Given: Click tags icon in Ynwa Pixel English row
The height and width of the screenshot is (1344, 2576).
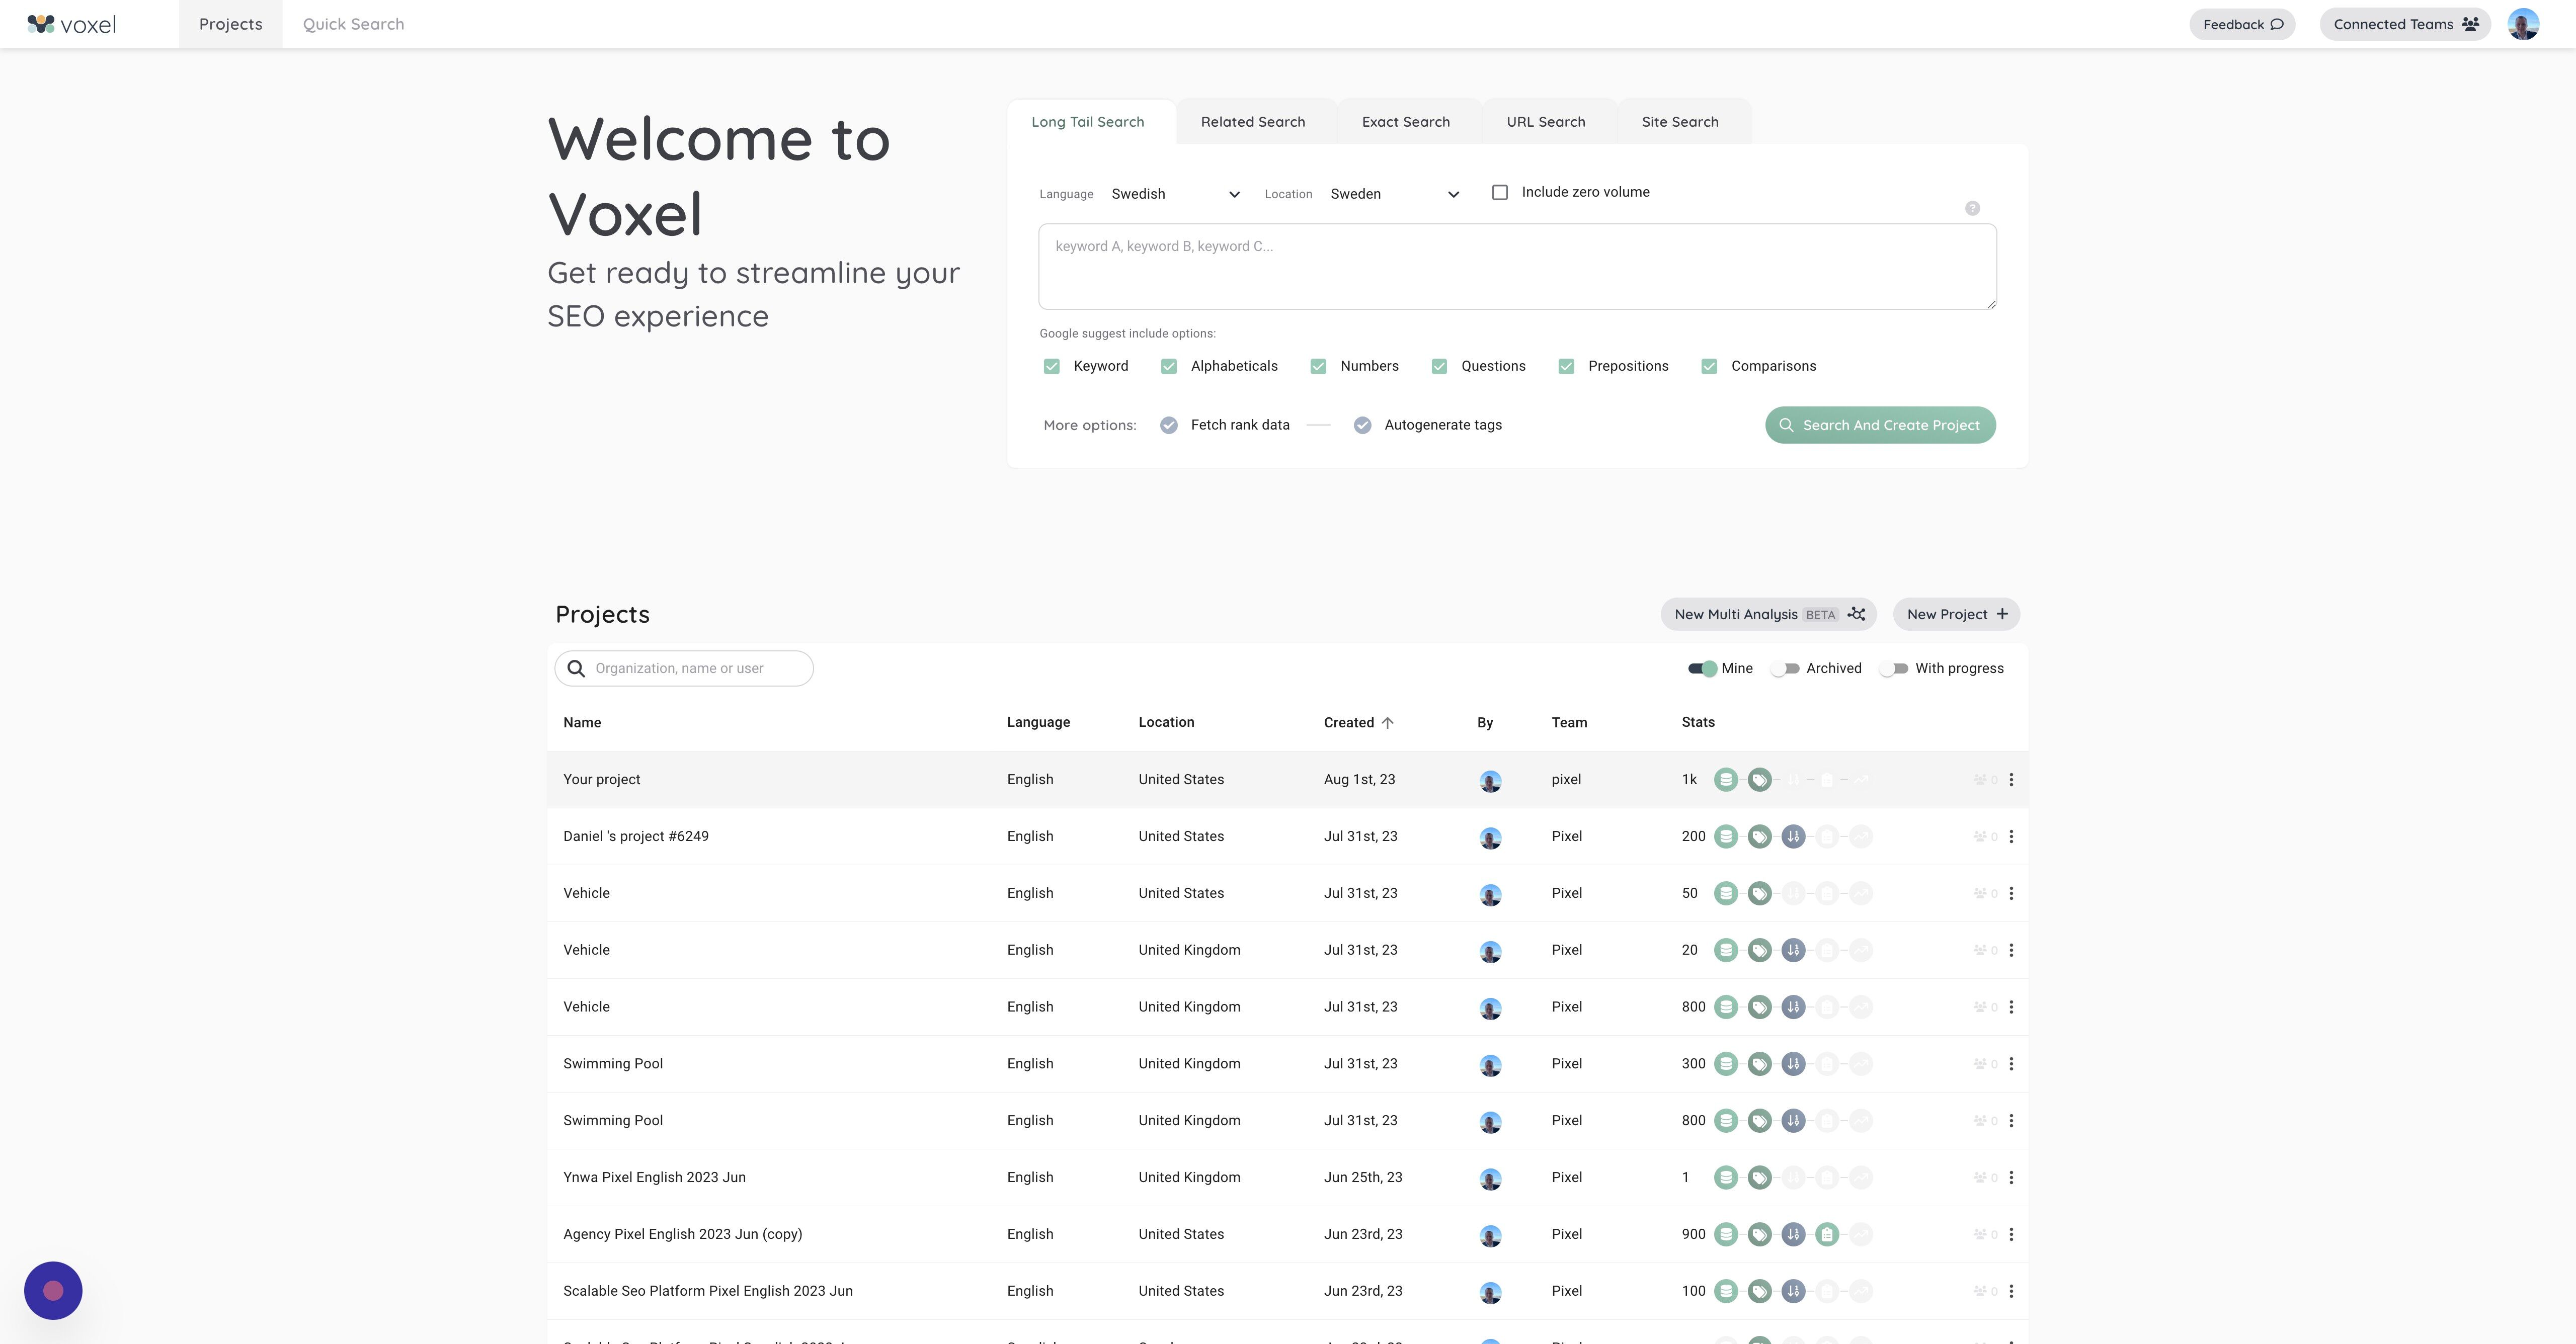Looking at the screenshot, I should [1759, 1177].
